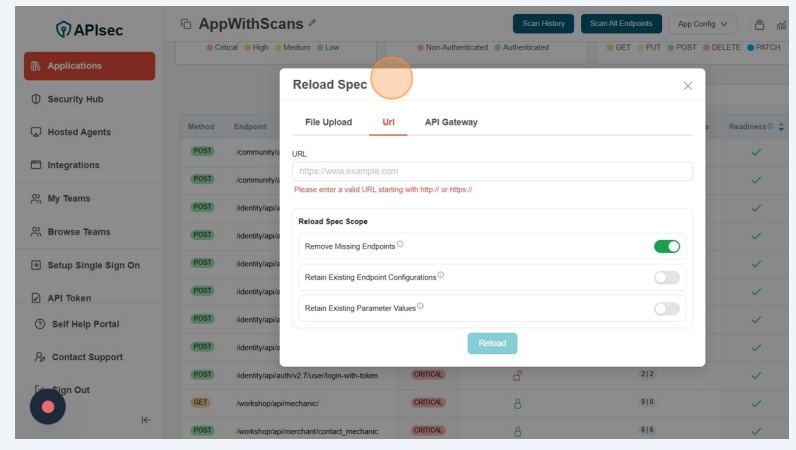796x450 pixels.
Task: Click the Authenticated legend item
Action: click(521, 47)
